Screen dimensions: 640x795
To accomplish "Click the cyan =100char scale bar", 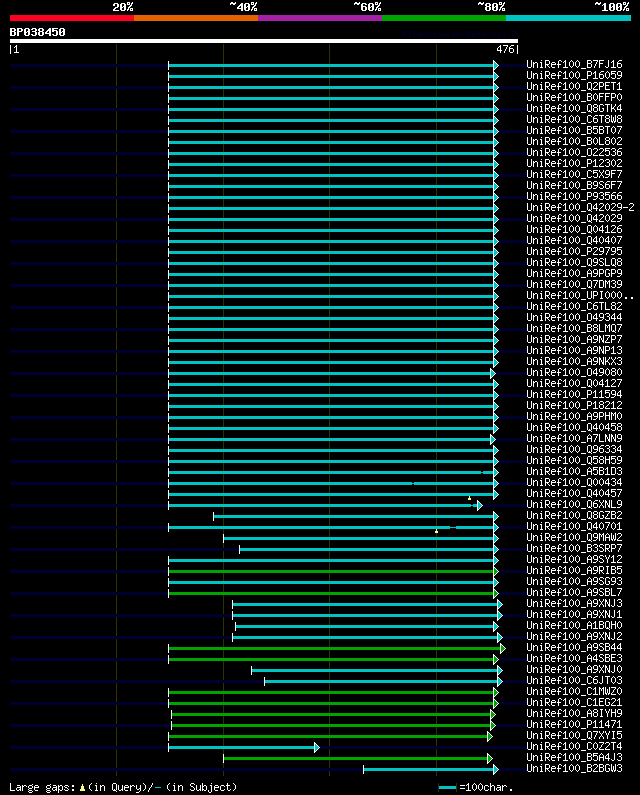I will pos(447,787).
